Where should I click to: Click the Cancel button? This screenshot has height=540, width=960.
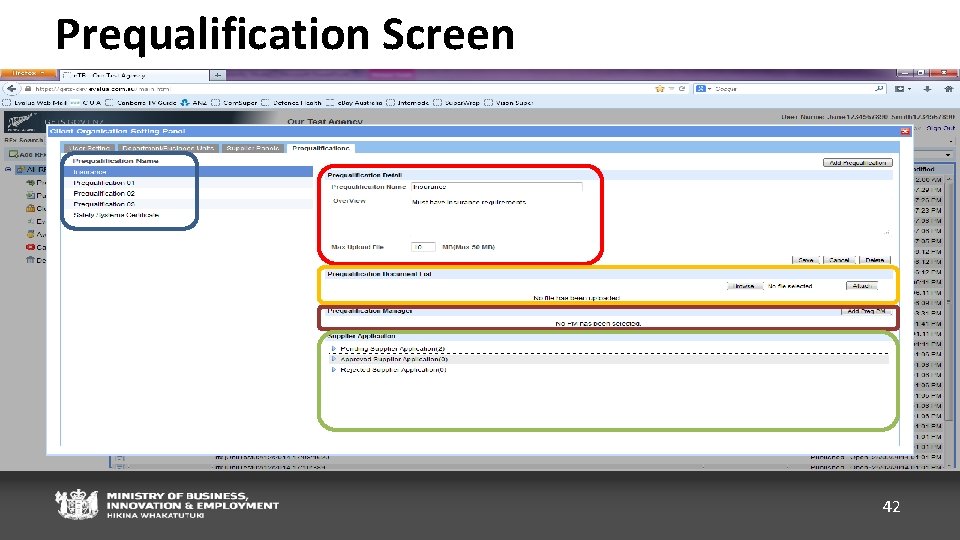(839, 260)
